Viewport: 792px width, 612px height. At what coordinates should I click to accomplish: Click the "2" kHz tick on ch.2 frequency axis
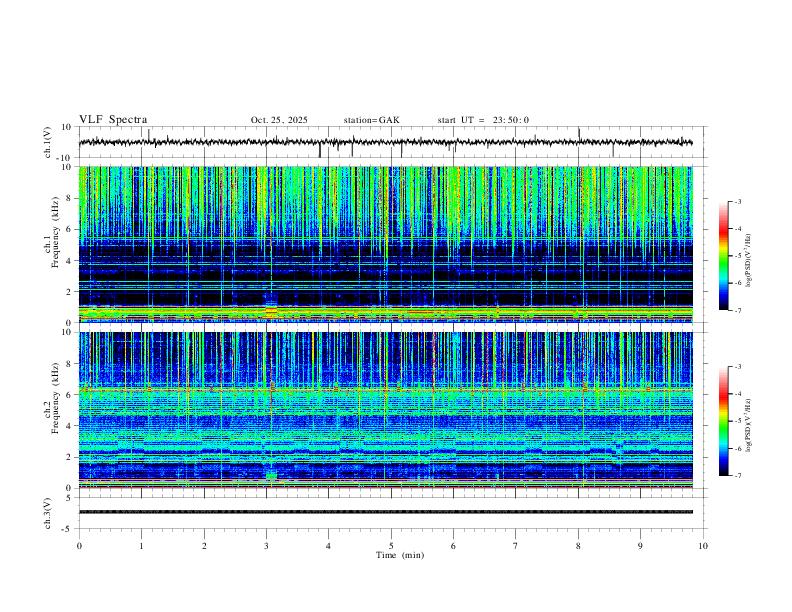point(70,457)
